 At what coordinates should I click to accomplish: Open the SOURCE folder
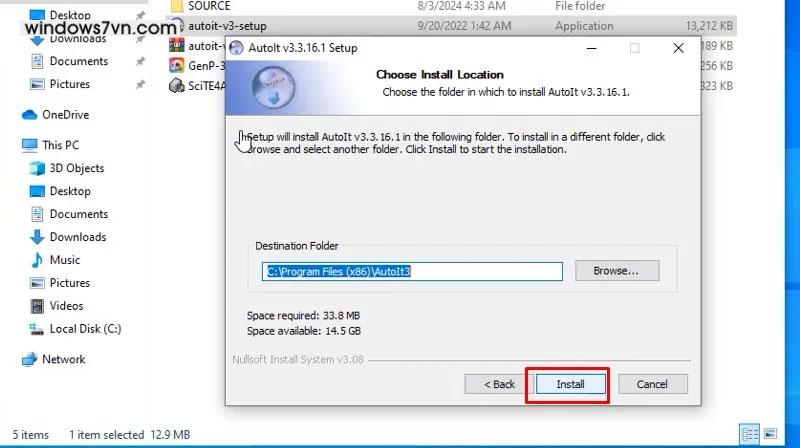click(x=209, y=6)
